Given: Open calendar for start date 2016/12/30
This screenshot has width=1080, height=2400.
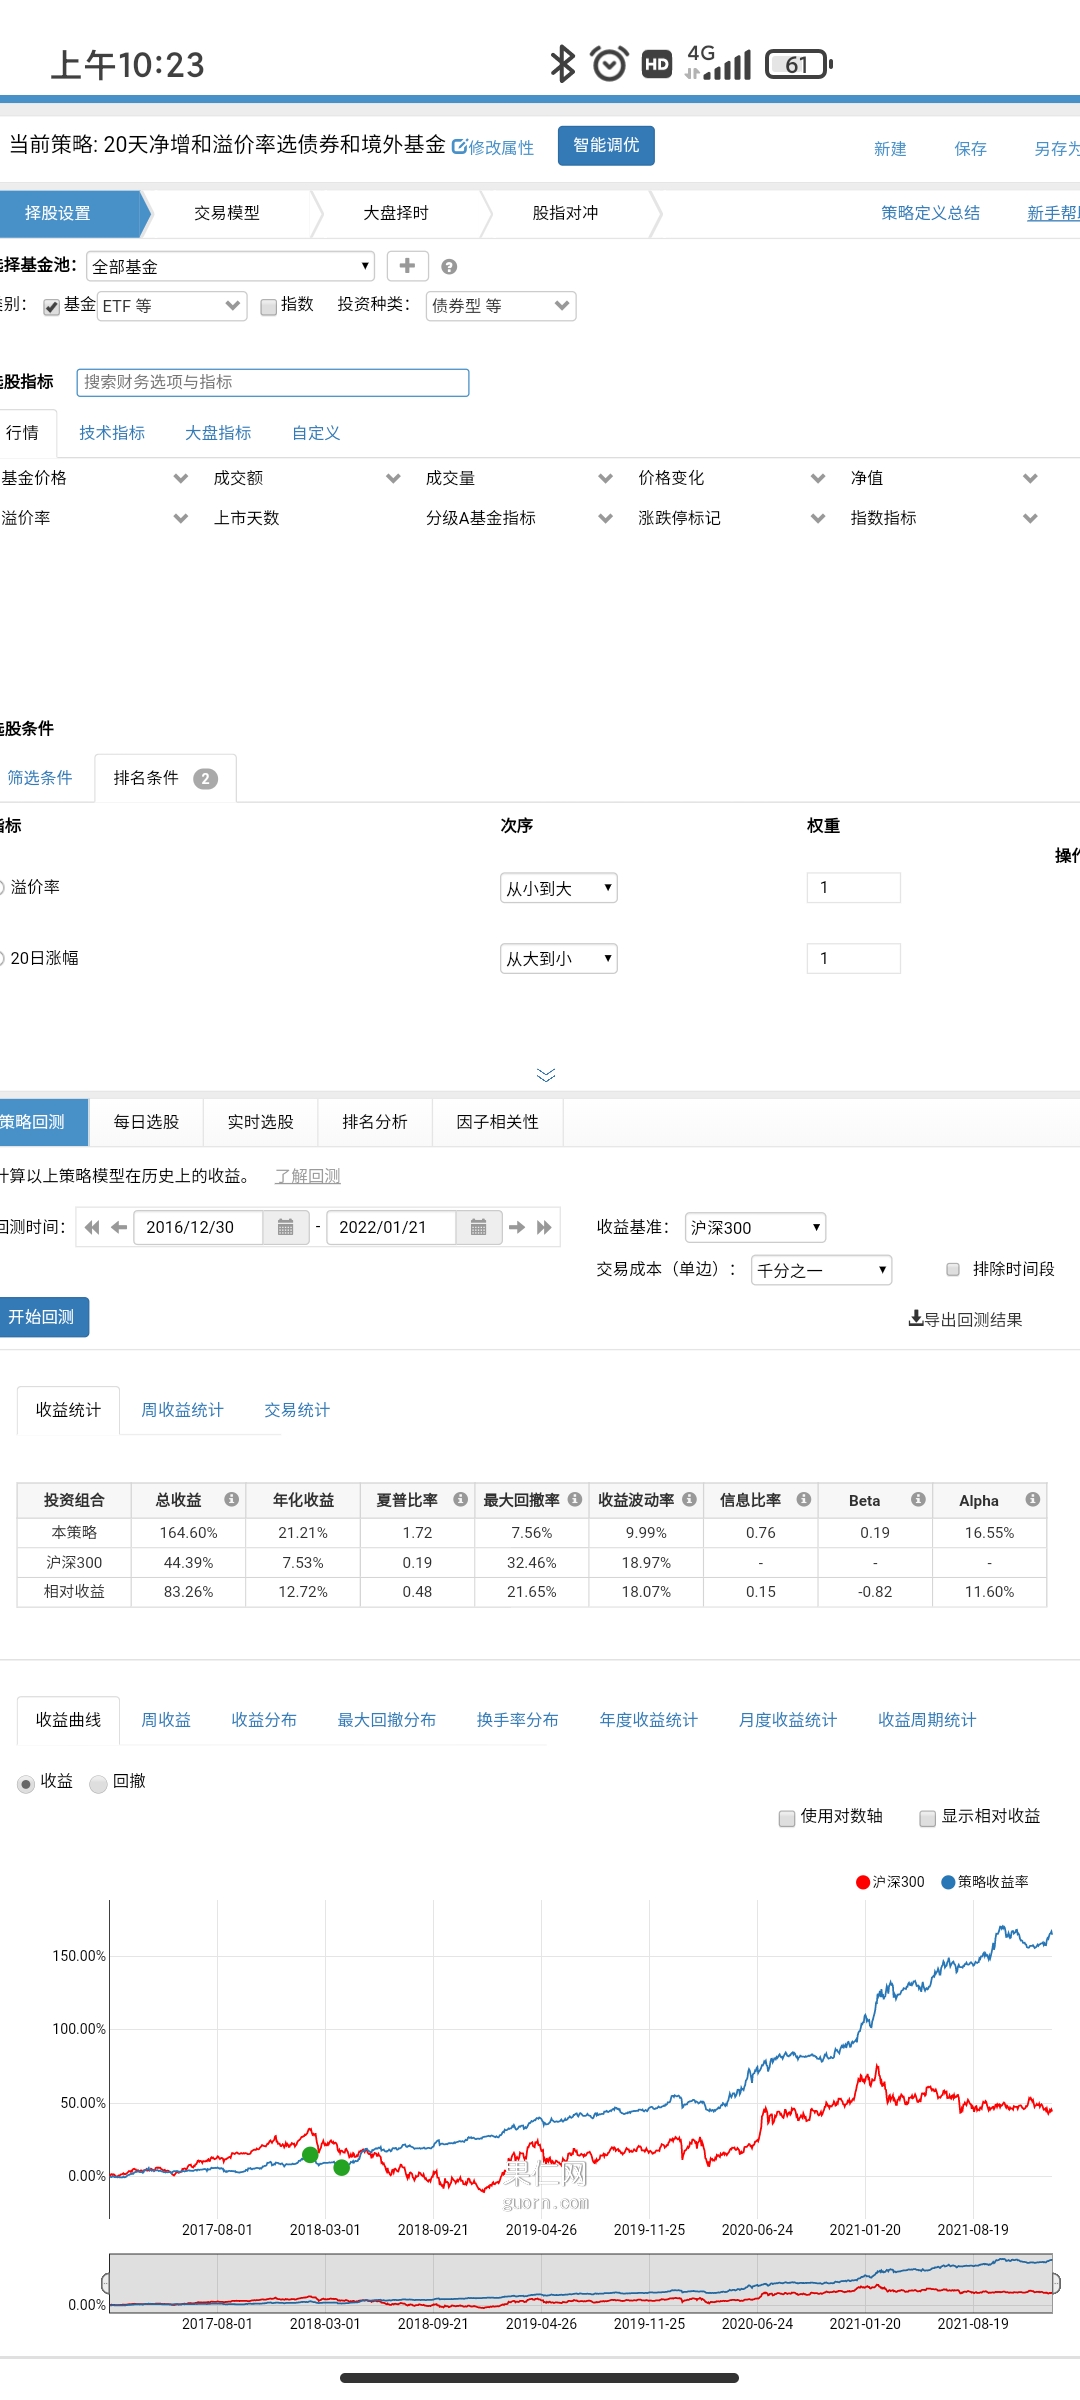Looking at the screenshot, I should (x=286, y=1227).
